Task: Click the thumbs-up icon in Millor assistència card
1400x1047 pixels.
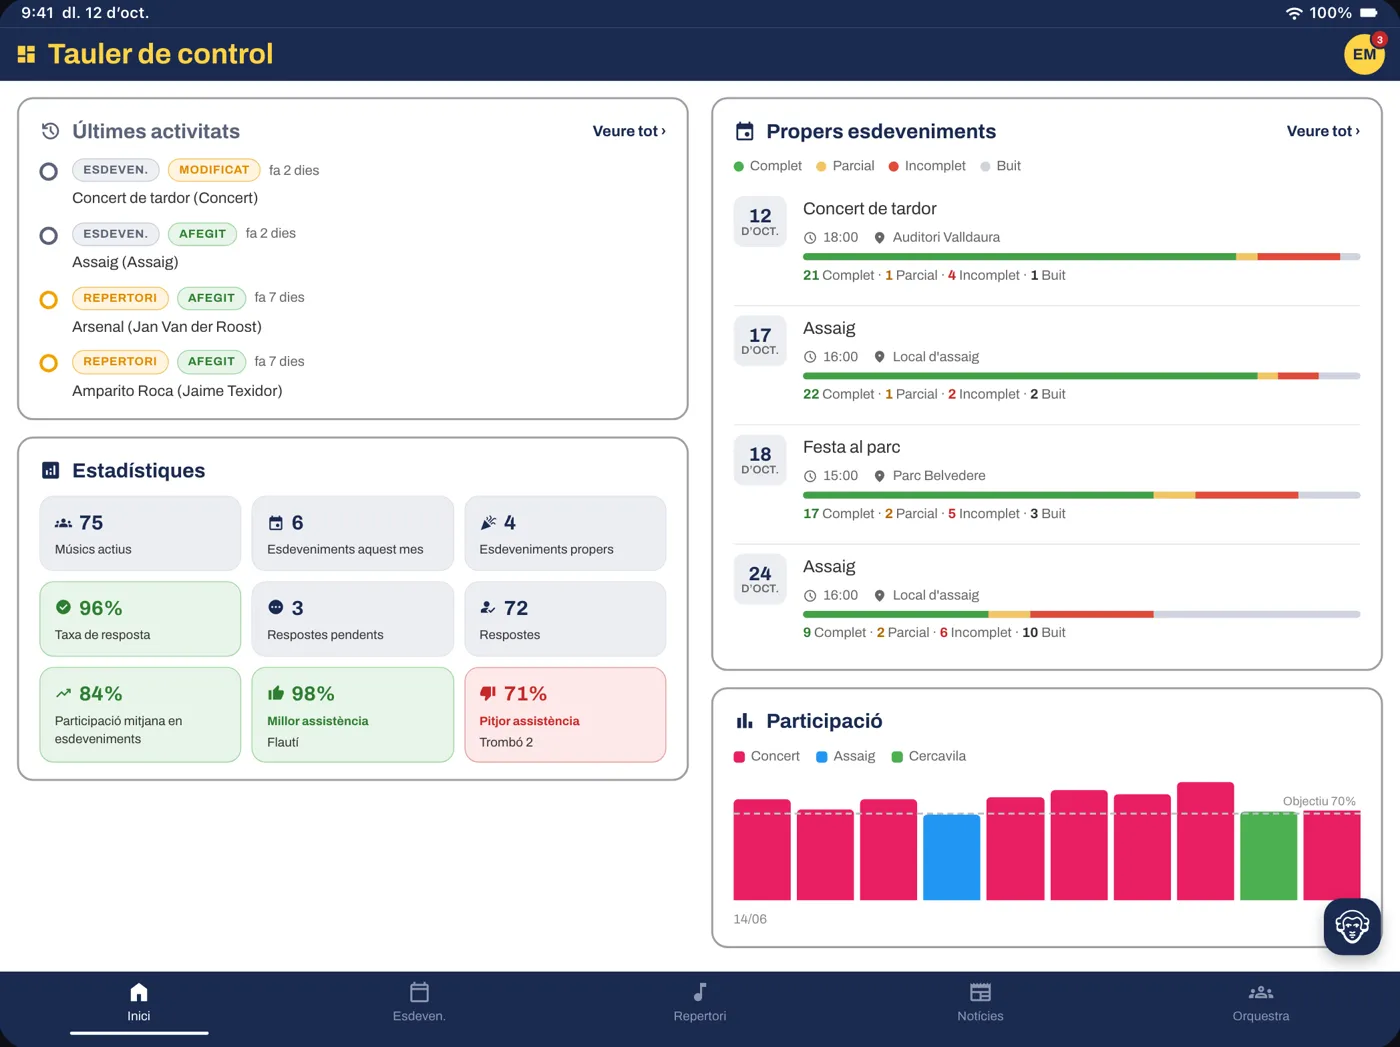Action: pyautogui.click(x=276, y=693)
